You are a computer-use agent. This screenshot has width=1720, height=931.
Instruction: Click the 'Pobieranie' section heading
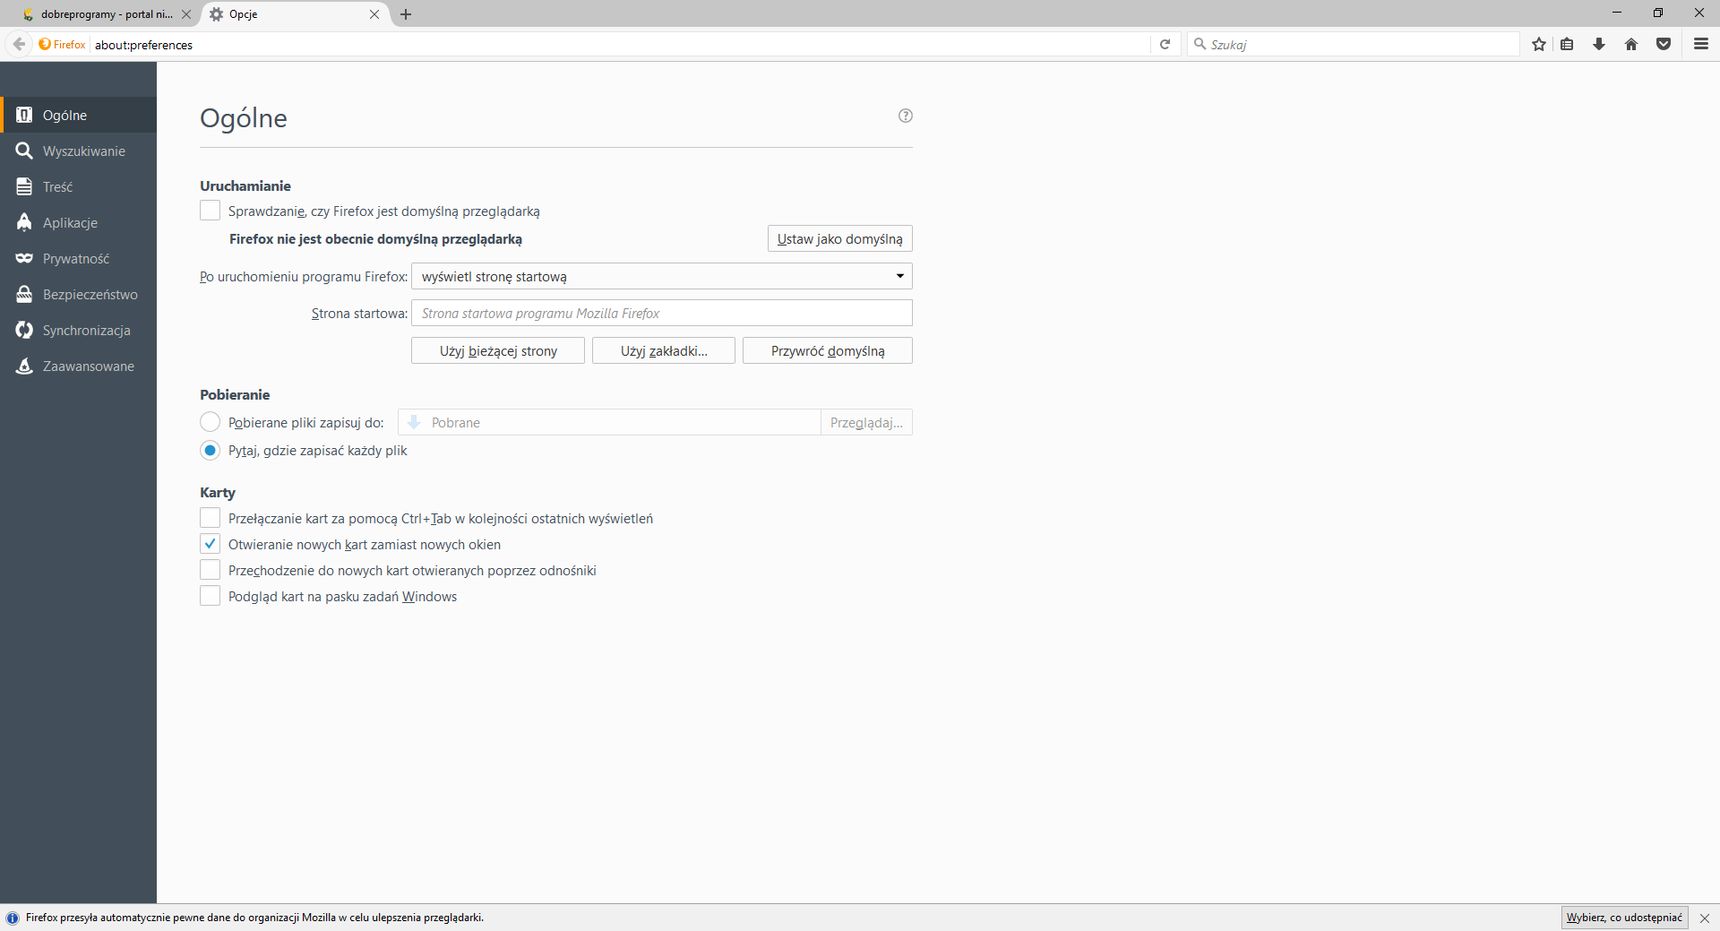pyautogui.click(x=235, y=395)
